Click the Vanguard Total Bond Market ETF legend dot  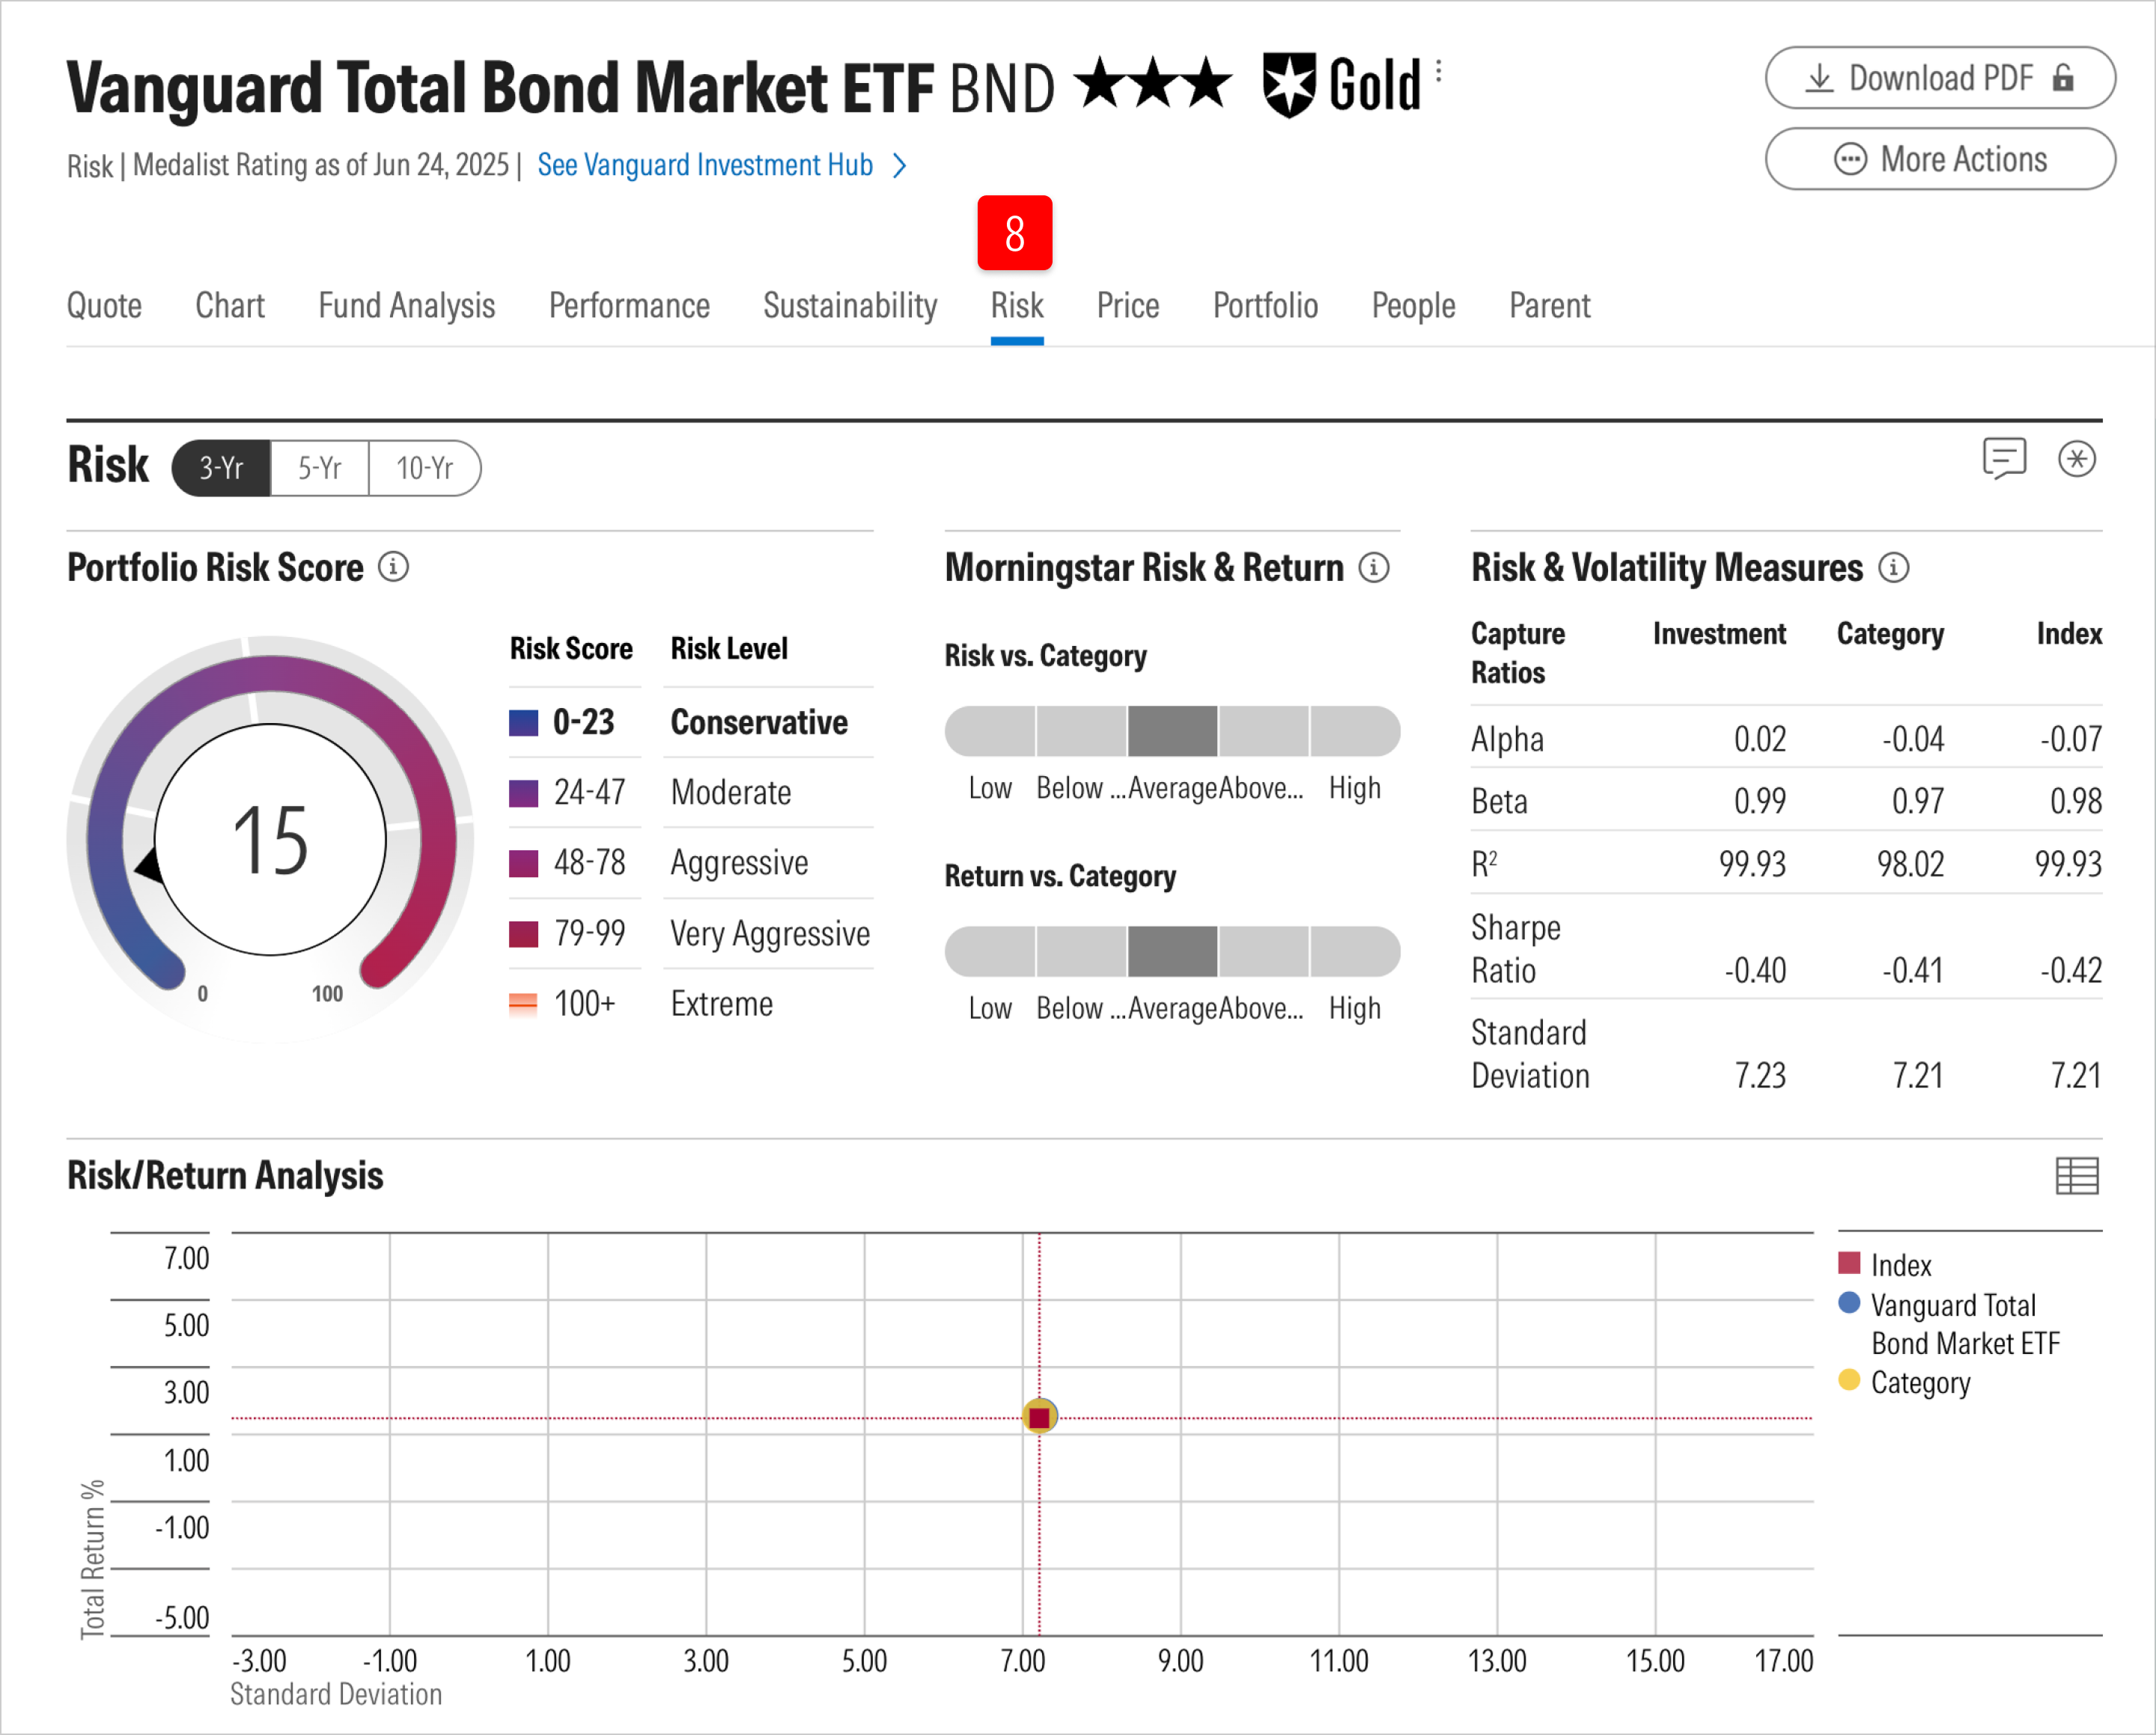coord(1849,1303)
